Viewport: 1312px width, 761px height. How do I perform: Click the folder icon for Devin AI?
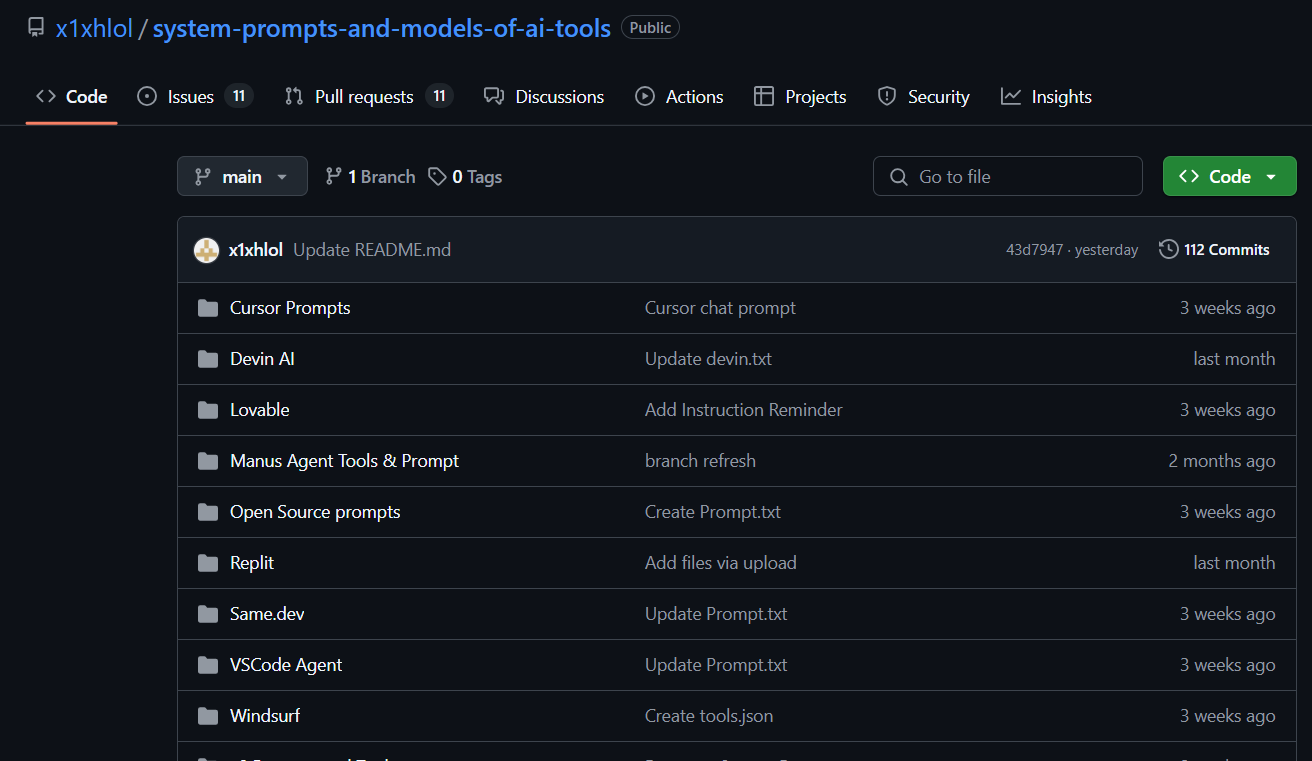[x=208, y=359]
